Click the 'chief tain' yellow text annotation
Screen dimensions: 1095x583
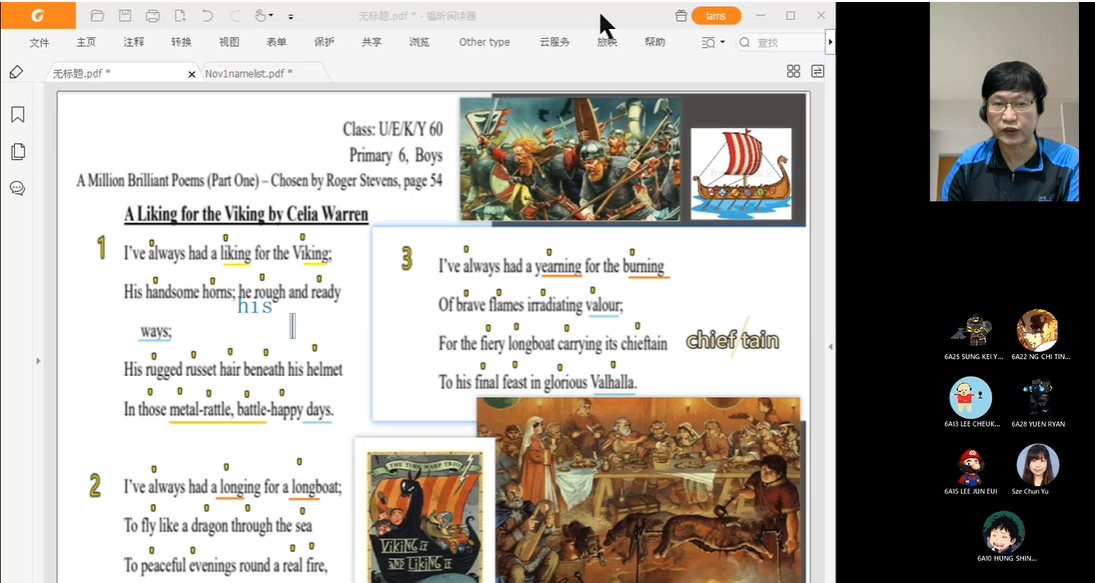(733, 341)
